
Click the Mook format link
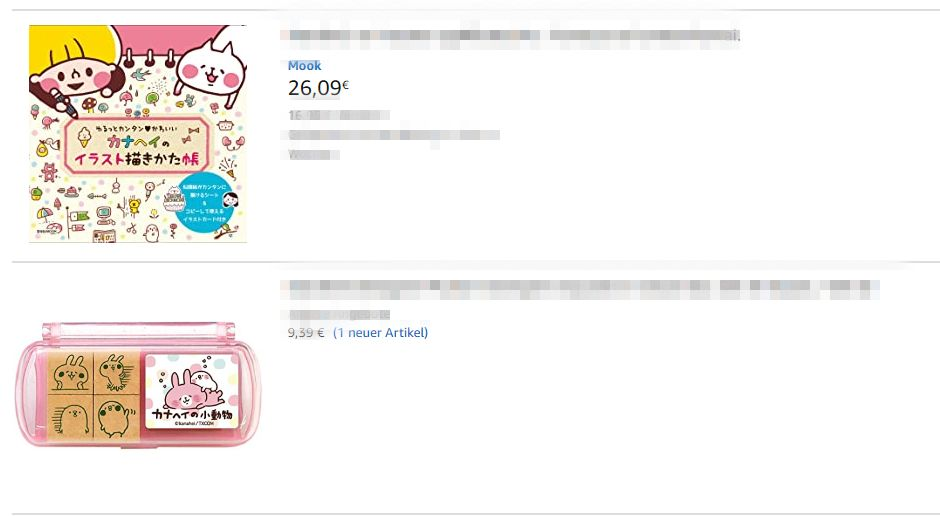[305, 65]
